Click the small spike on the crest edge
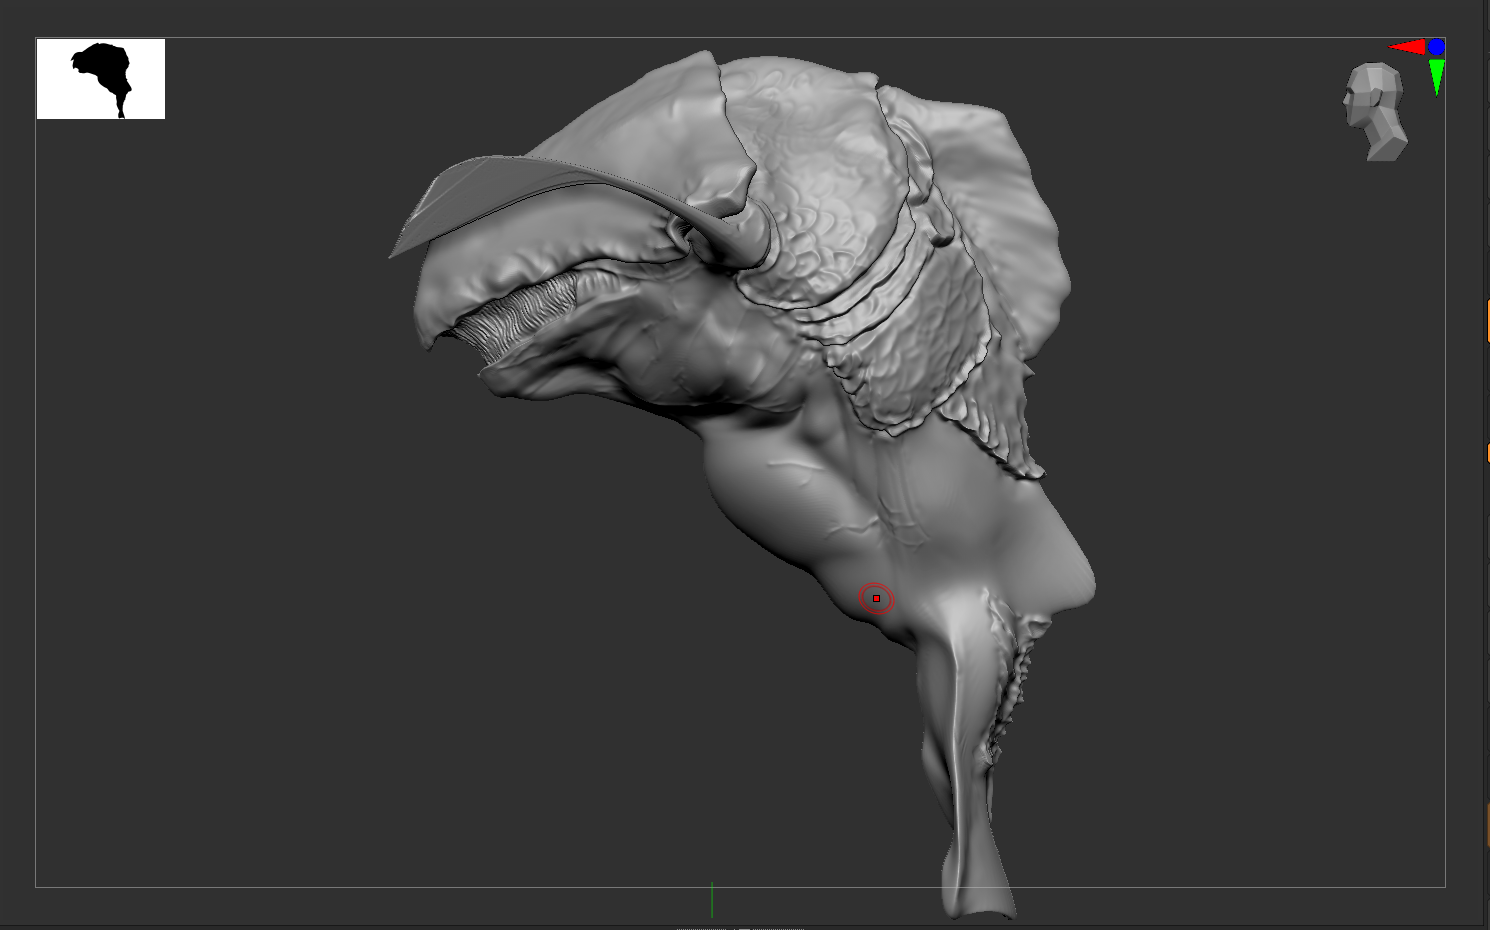 pos(942,236)
